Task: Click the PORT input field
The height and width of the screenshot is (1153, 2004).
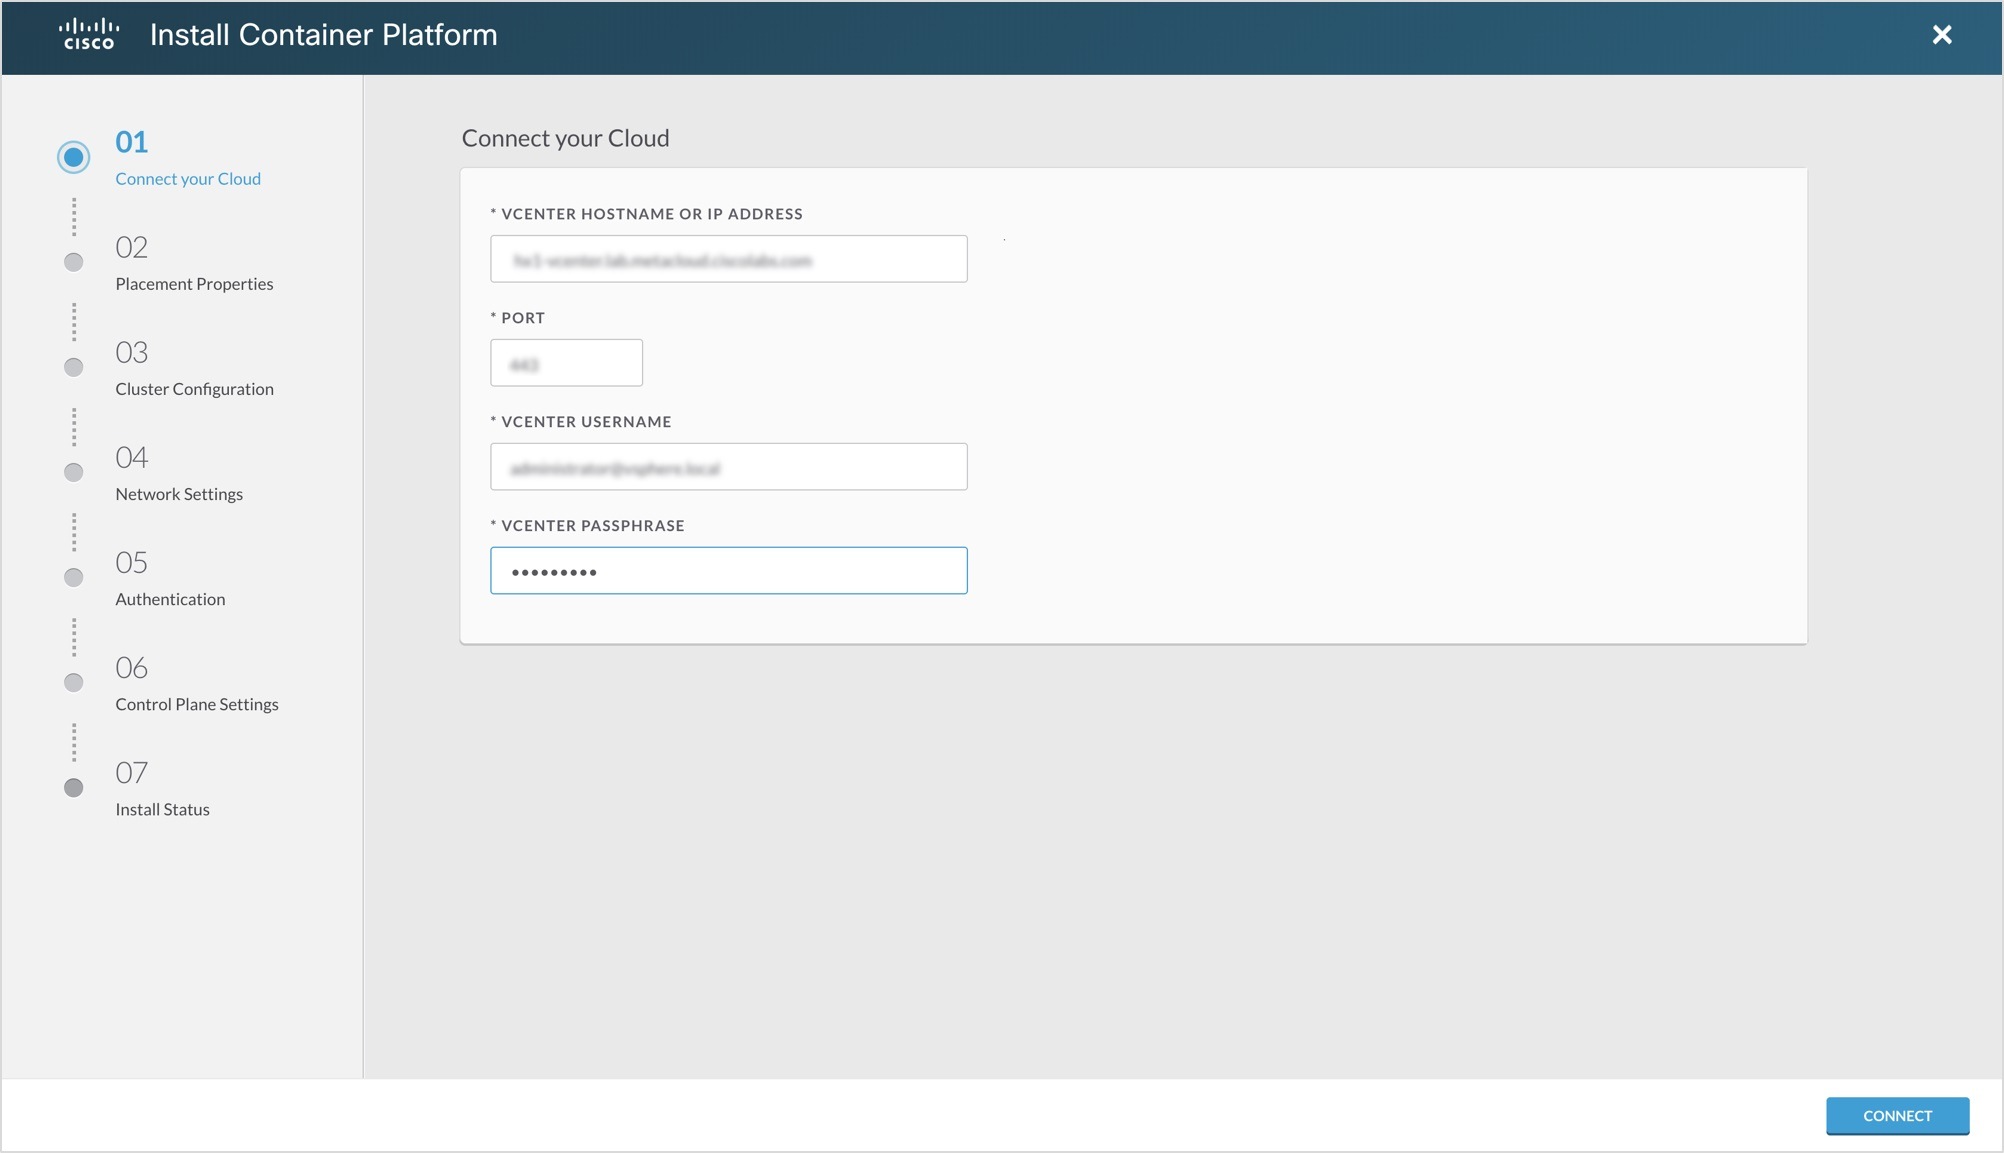Action: (566, 362)
